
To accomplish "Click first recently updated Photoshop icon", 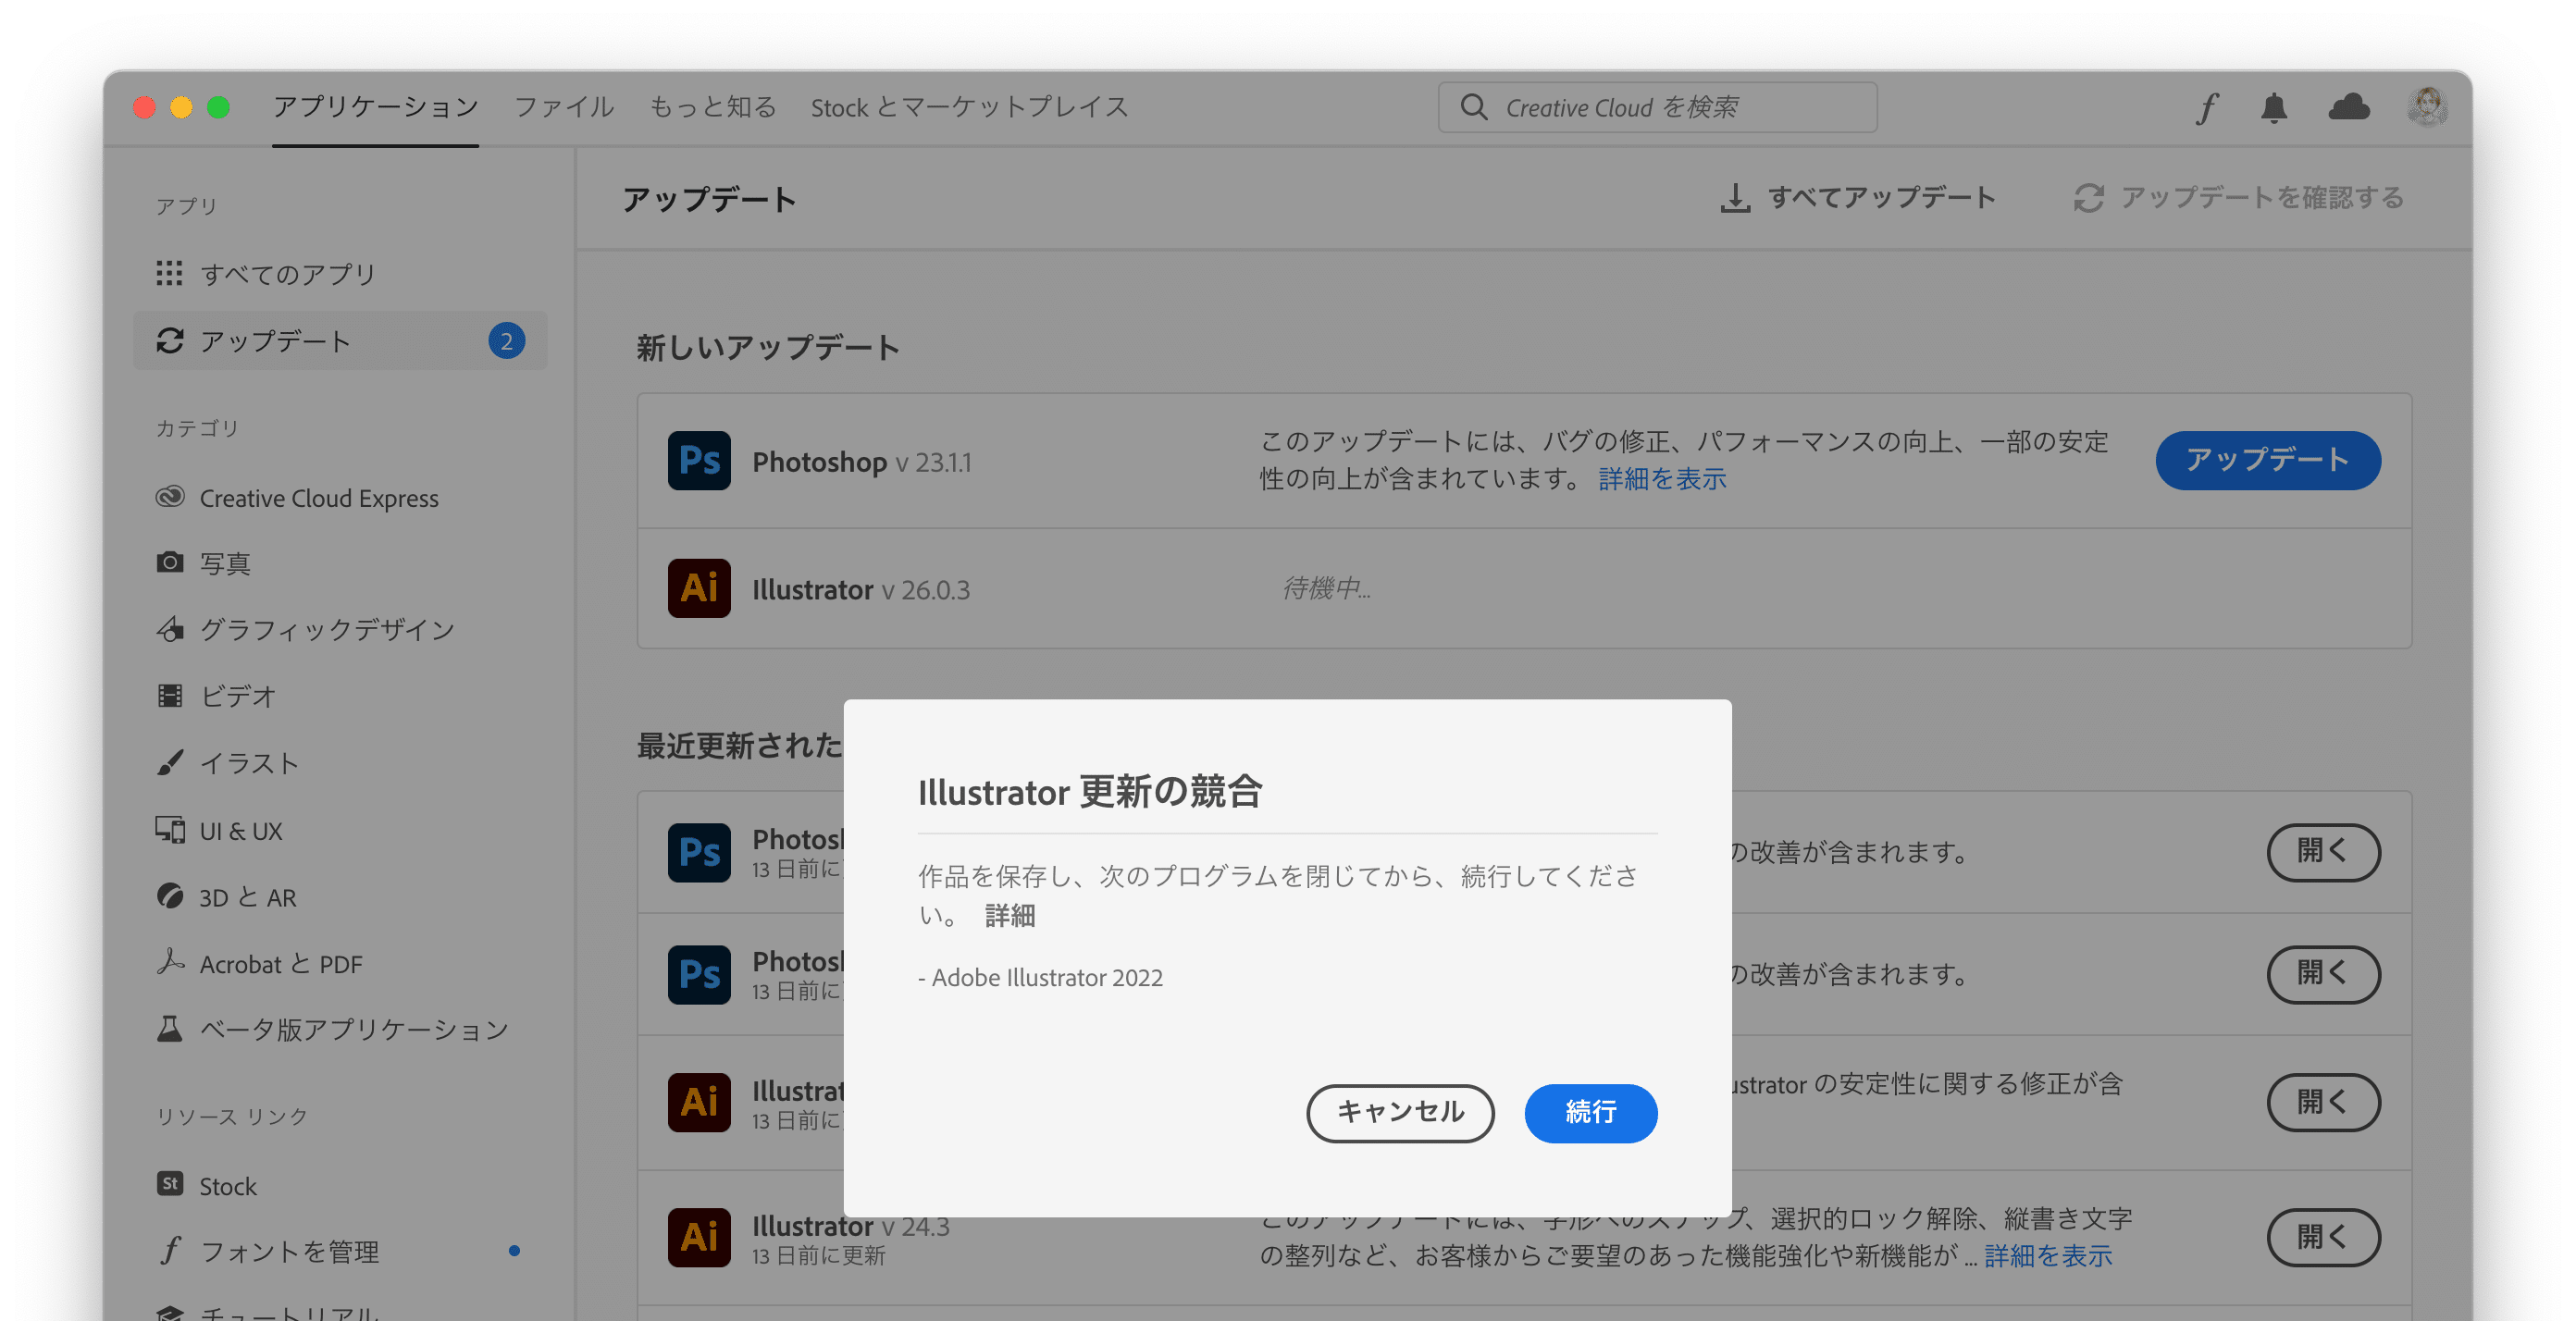I will [699, 852].
